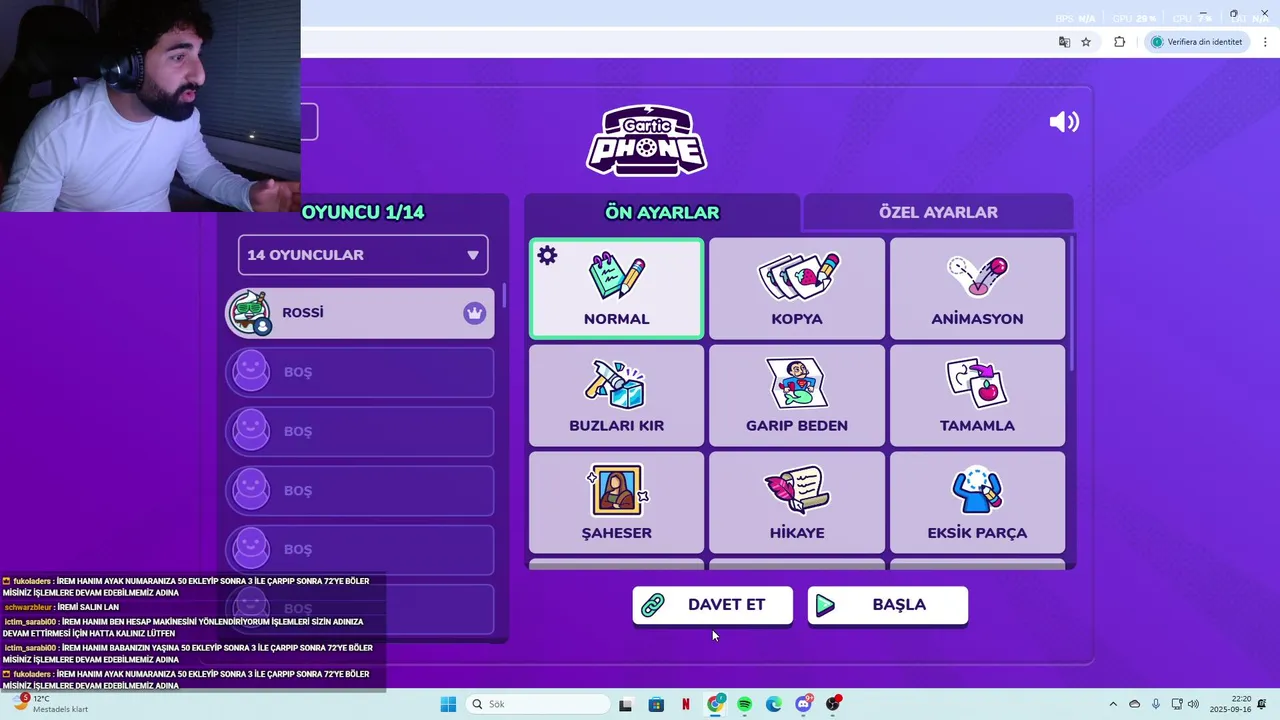
Task: Open Chrome's three-dot menu
Action: click(1266, 42)
